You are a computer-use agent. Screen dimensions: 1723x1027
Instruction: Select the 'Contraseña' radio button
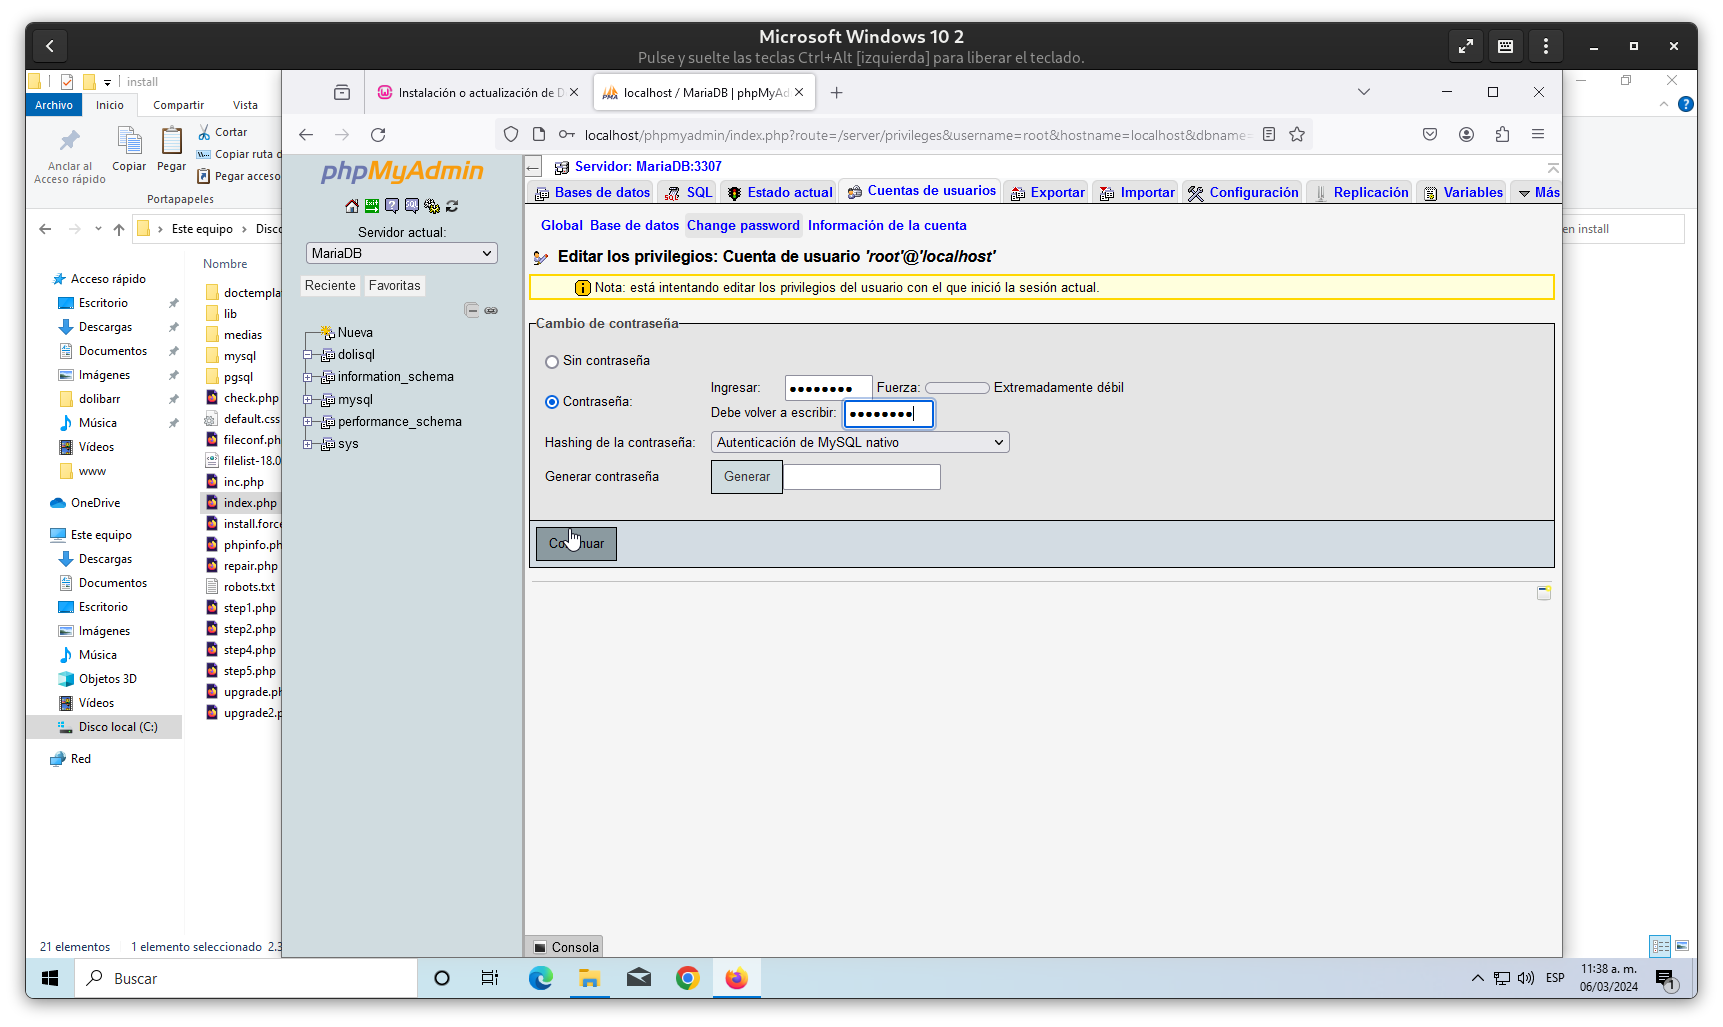click(x=552, y=402)
